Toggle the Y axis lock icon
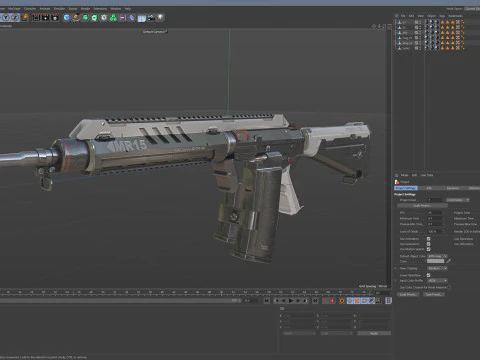 click(6, 17)
